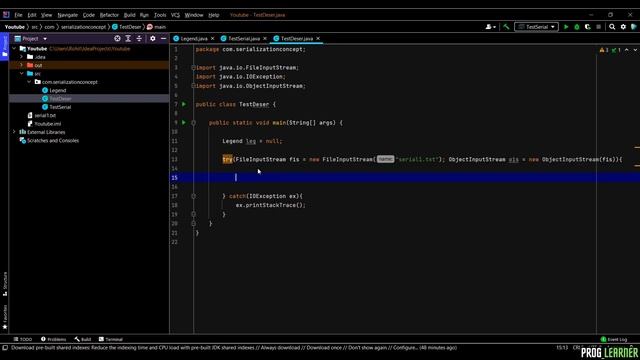640x360 pixels.
Task: Run with Coverage from the toolbar
Action: pyautogui.click(x=588, y=27)
